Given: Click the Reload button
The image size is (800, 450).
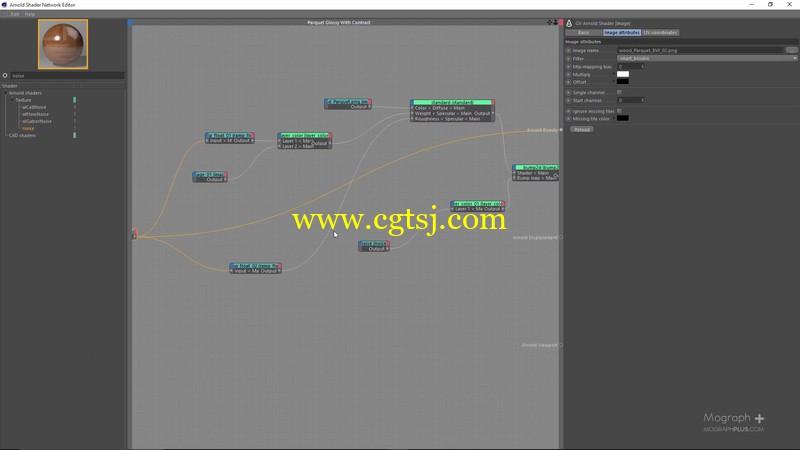Looking at the screenshot, I should (x=582, y=130).
